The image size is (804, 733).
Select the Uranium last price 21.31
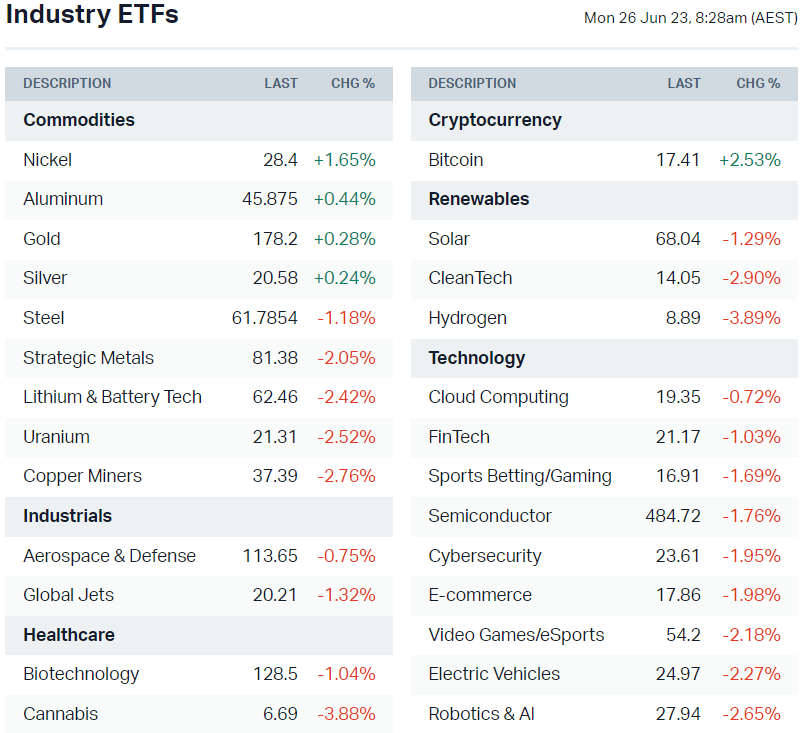tap(275, 437)
